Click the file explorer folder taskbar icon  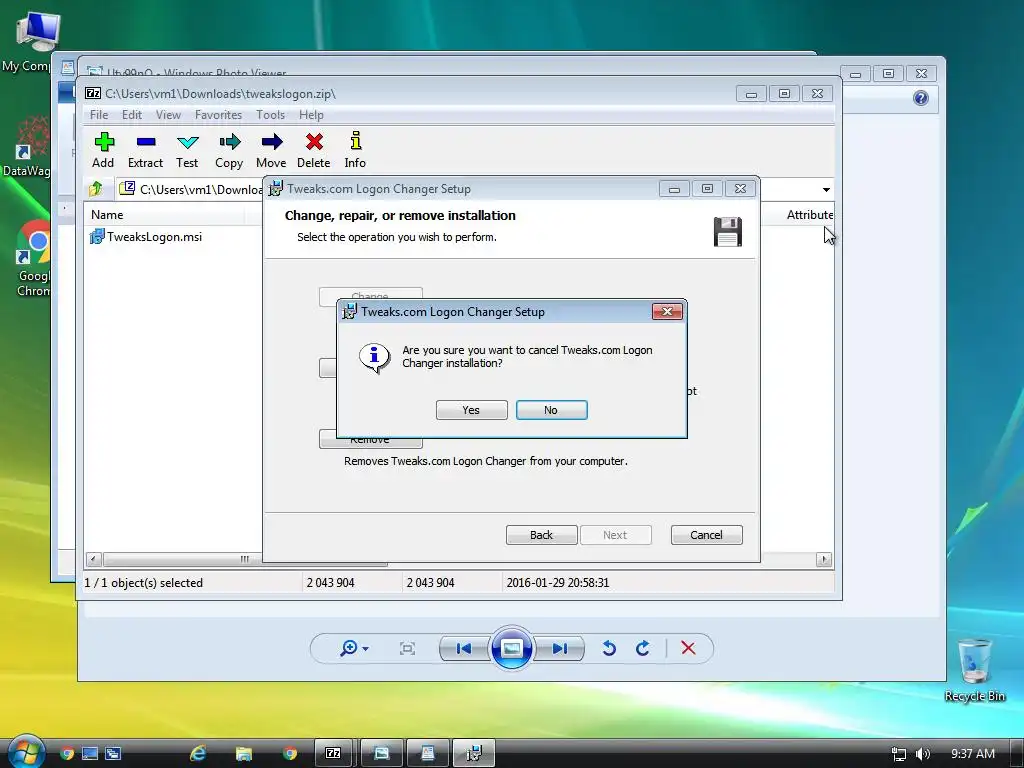pyautogui.click(x=244, y=754)
